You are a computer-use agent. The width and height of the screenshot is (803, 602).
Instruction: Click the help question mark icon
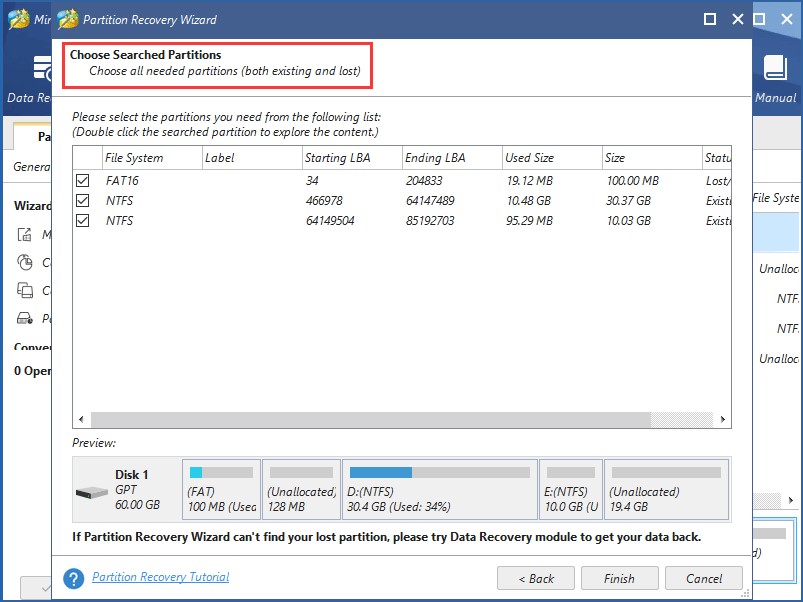(74, 577)
